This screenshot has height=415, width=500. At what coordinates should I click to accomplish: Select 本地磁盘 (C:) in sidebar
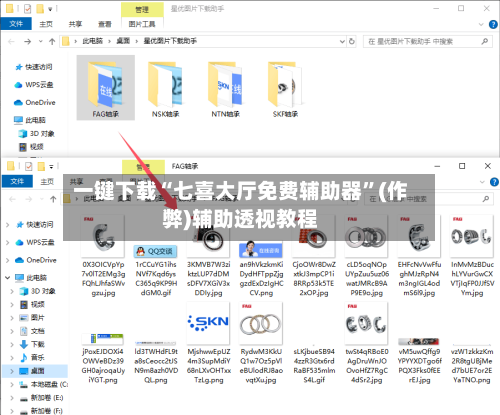[x=43, y=384]
